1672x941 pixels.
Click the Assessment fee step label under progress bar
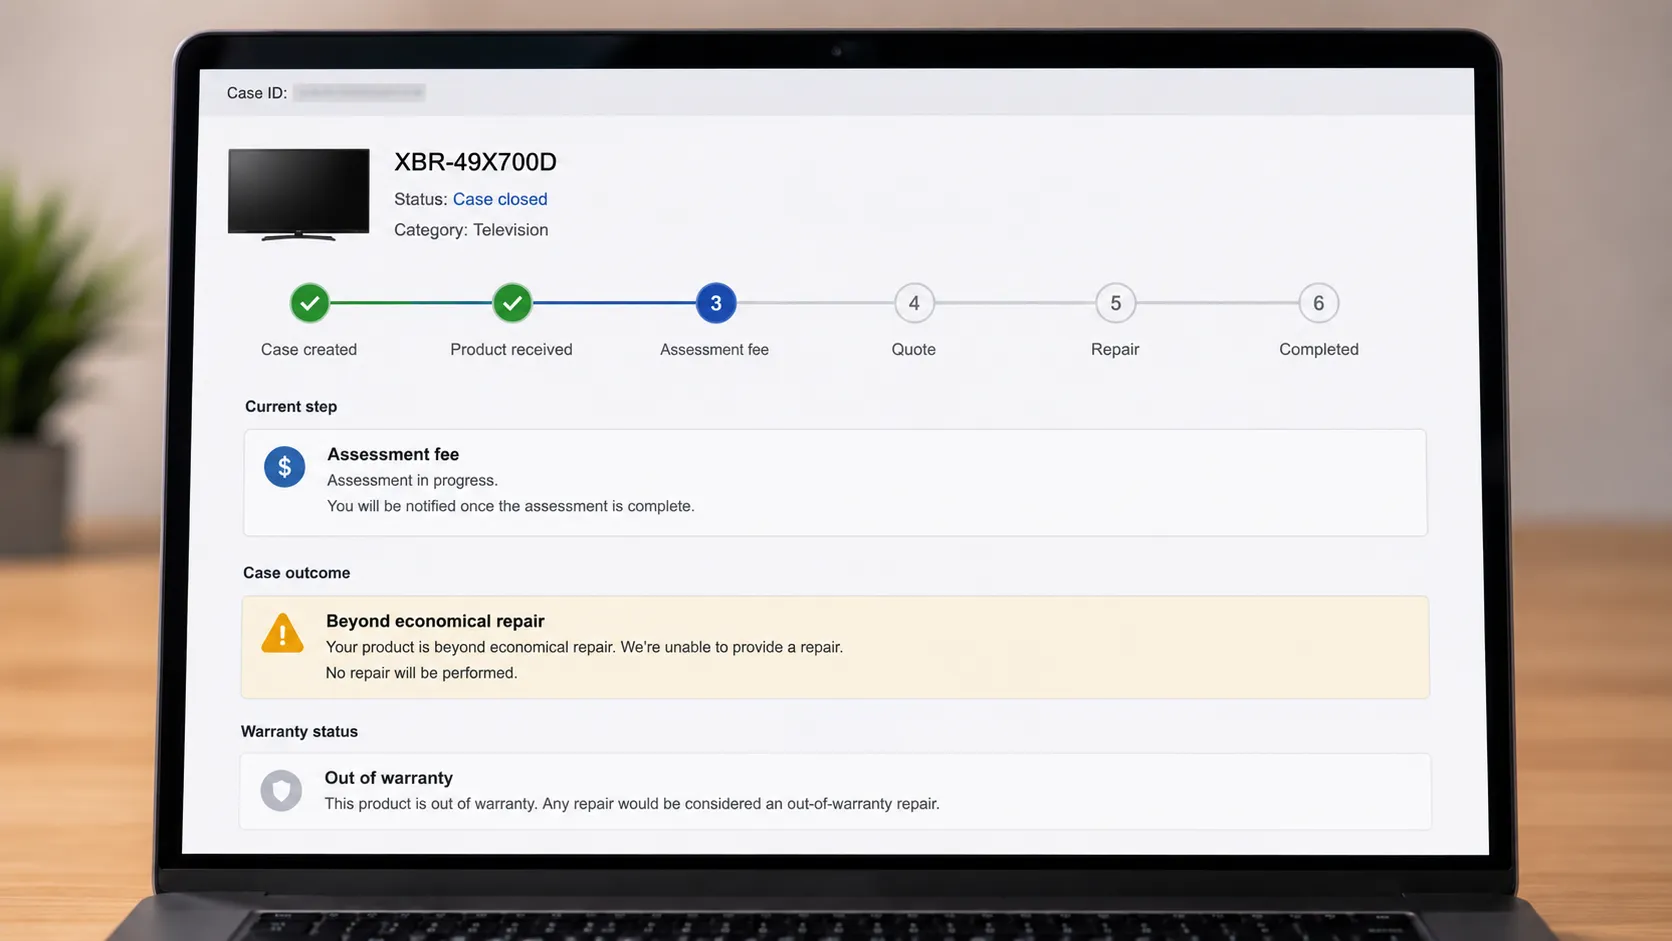(714, 349)
